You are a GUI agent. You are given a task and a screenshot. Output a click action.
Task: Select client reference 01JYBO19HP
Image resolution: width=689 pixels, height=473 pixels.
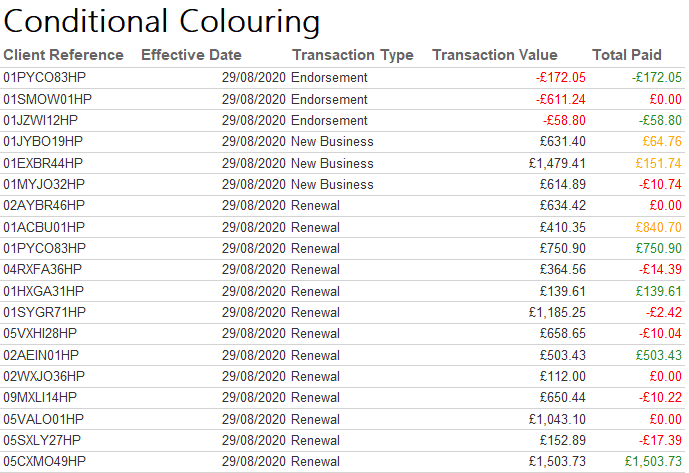44,142
